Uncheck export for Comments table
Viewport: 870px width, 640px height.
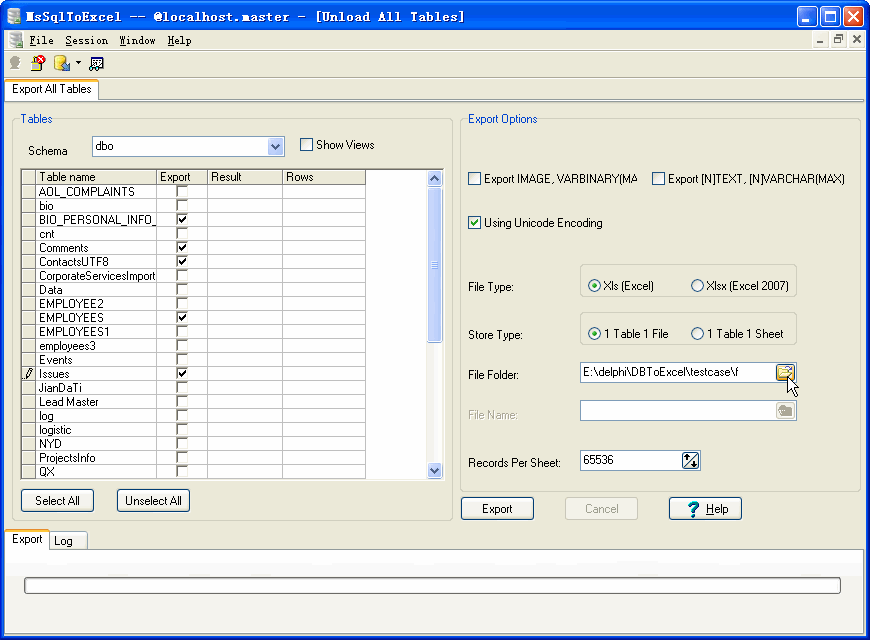click(x=181, y=248)
